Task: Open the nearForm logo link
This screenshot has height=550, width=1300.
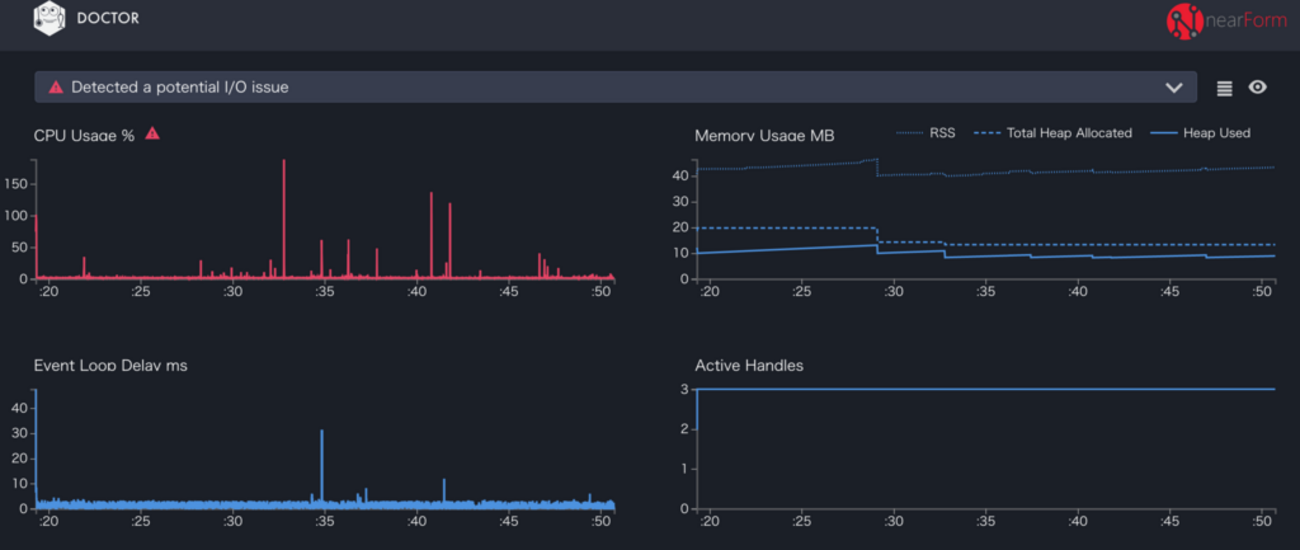Action: point(1227,20)
